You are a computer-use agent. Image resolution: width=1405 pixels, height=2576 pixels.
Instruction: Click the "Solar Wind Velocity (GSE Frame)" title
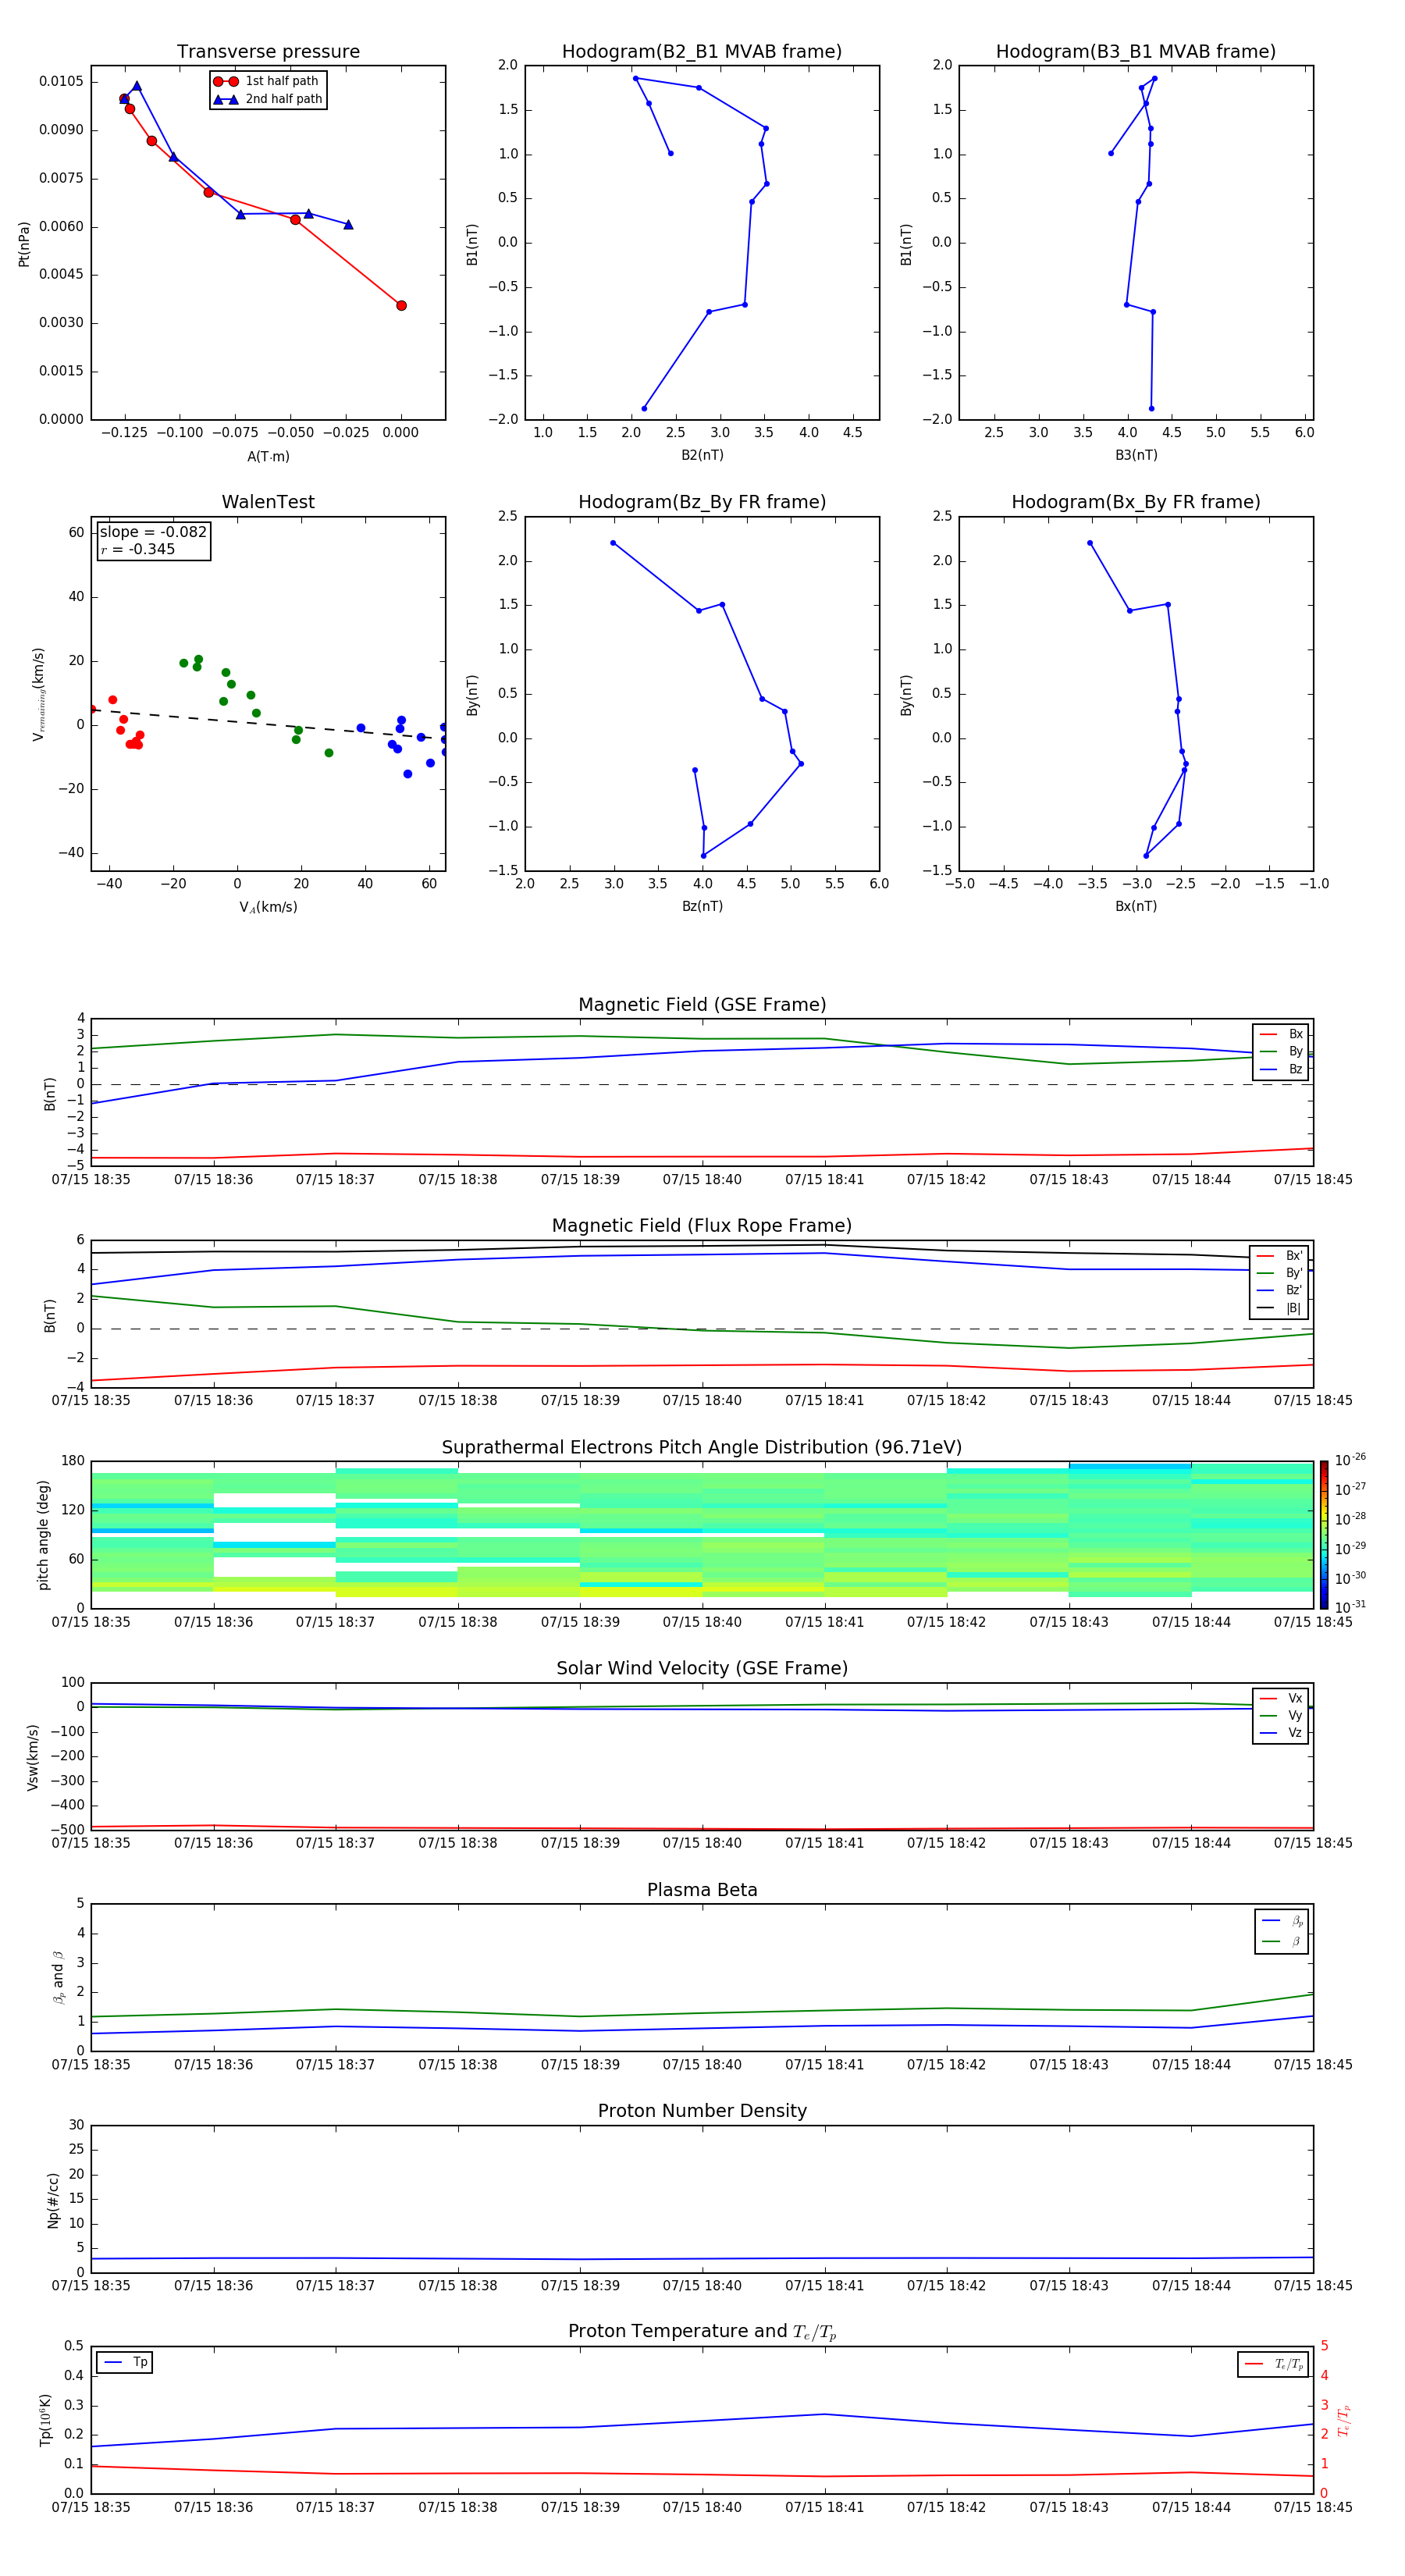tap(702, 1669)
